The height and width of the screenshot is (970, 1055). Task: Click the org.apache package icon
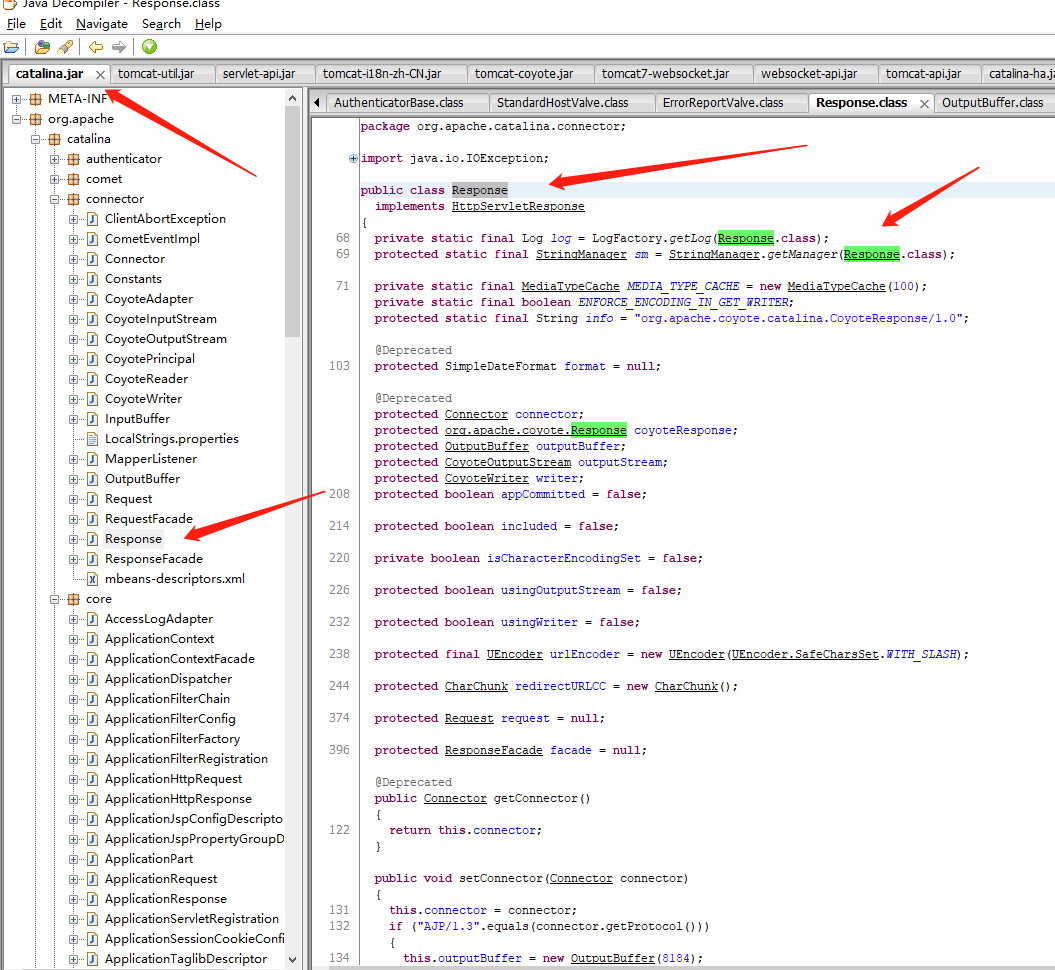coord(36,119)
